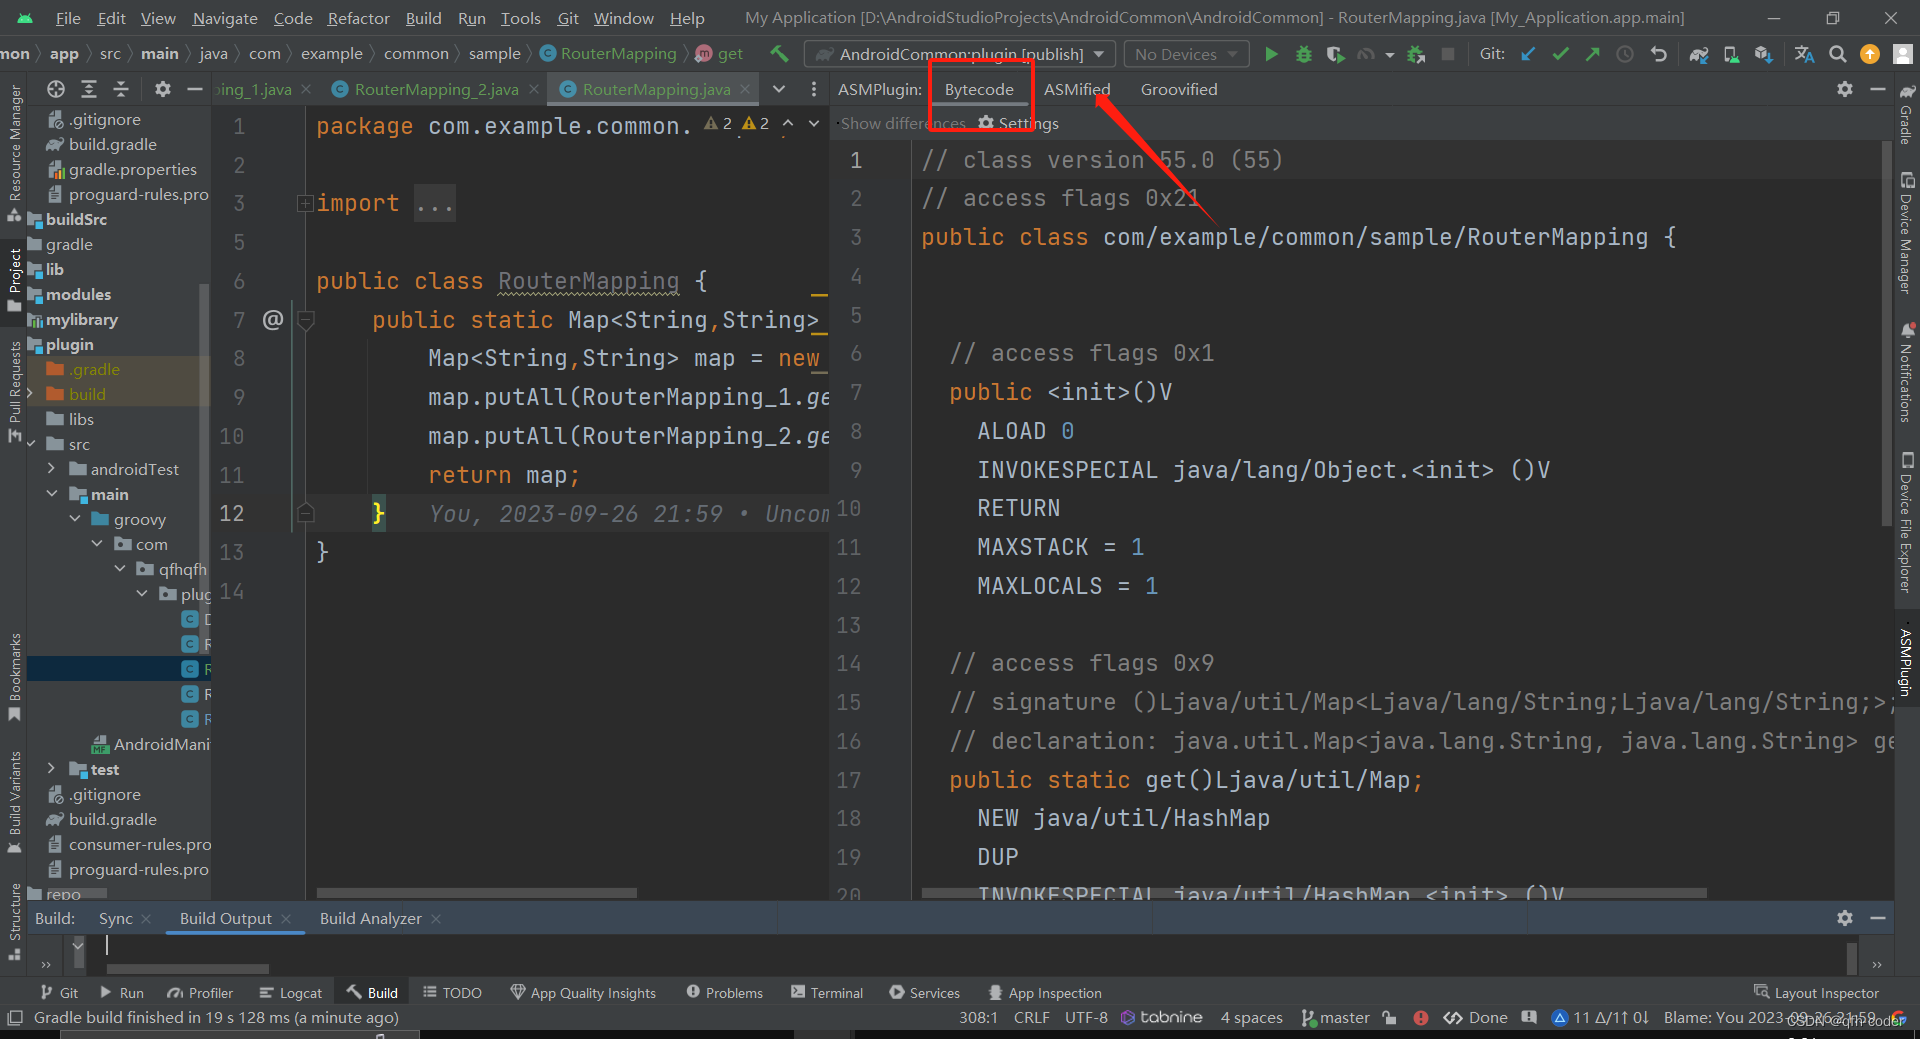1920x1039 pixels.
Task: Expand the test folder in tree
Action: pos(51,769)
